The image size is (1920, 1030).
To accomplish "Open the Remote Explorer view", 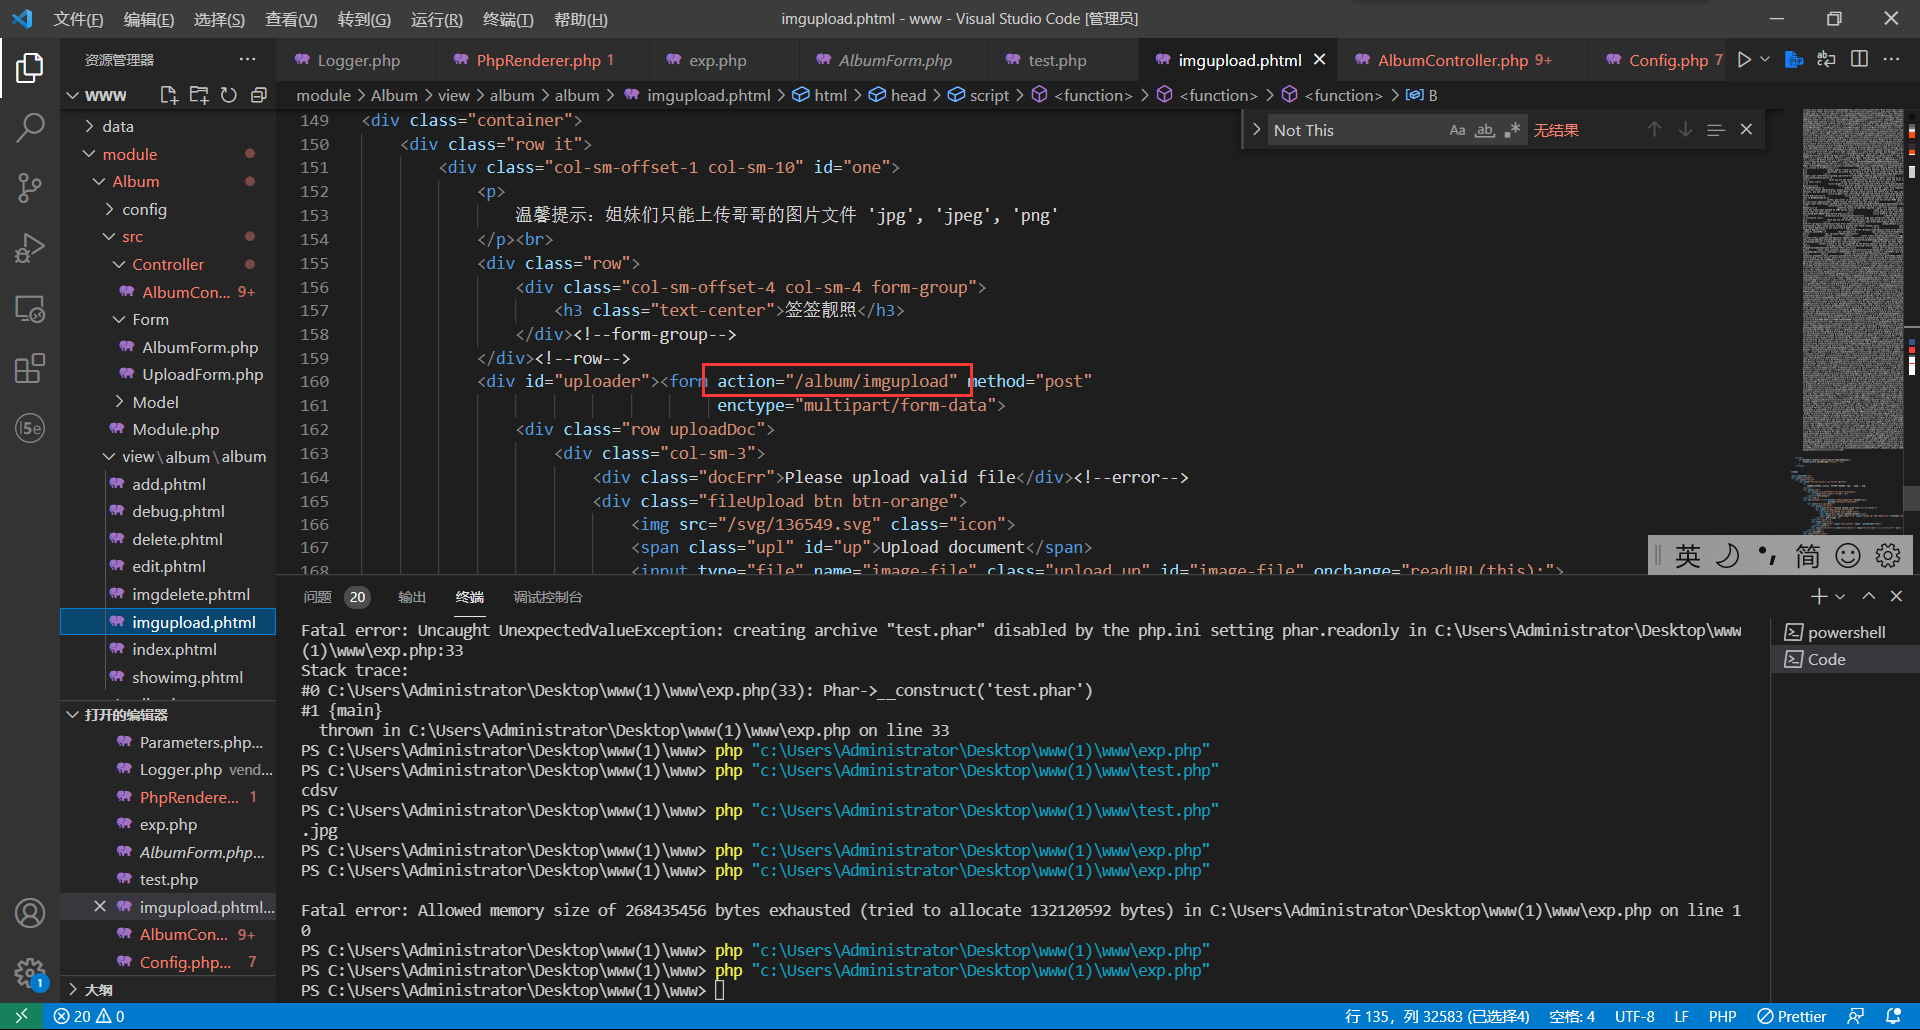I will click(x=30, y=309).
